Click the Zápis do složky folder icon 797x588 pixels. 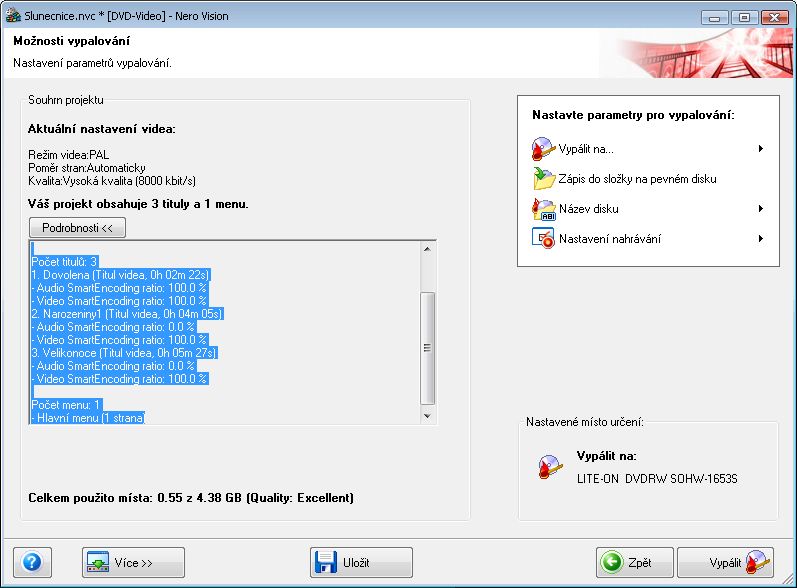pyautogui.click(x=543, y=179)
